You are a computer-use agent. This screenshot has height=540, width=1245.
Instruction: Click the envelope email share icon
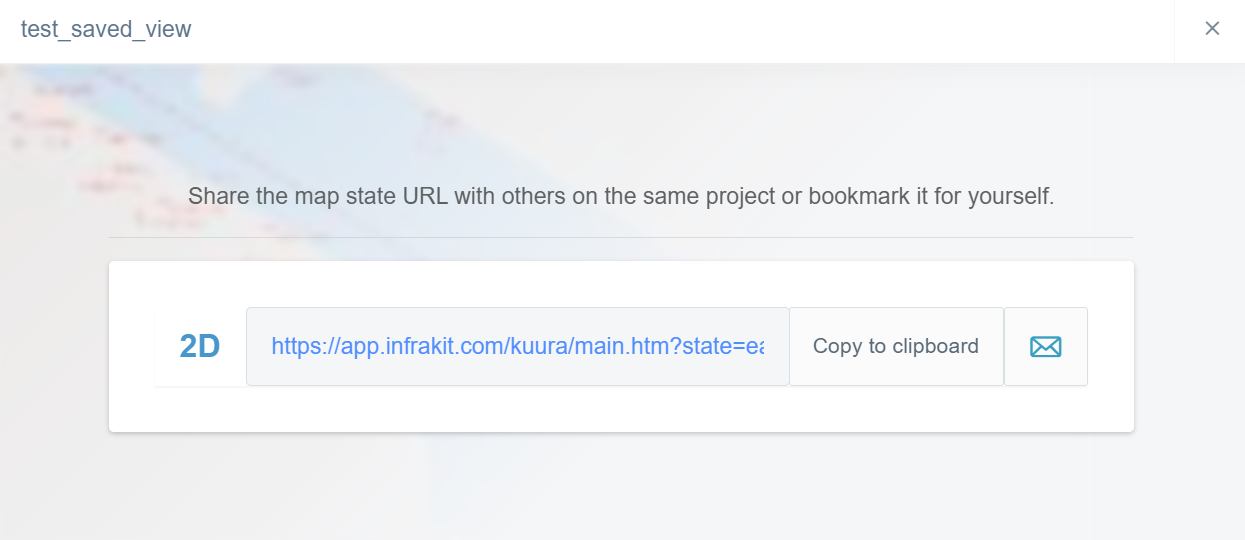(x=1045, y=346)
